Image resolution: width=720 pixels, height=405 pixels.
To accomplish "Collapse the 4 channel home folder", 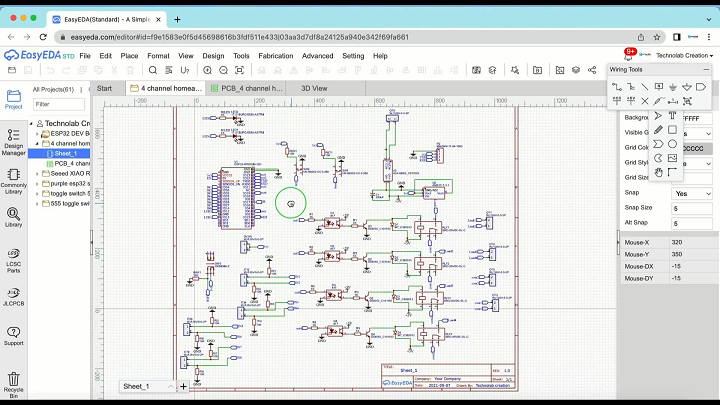I will tap(37, 144).
